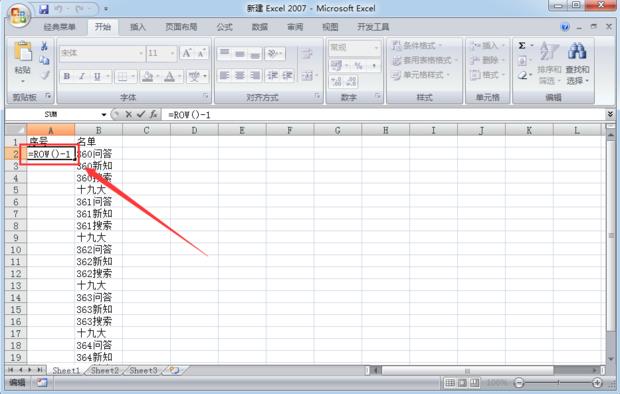Open Format as Table dropdown
Screen dimensions: 620x394
coord(425,60)
